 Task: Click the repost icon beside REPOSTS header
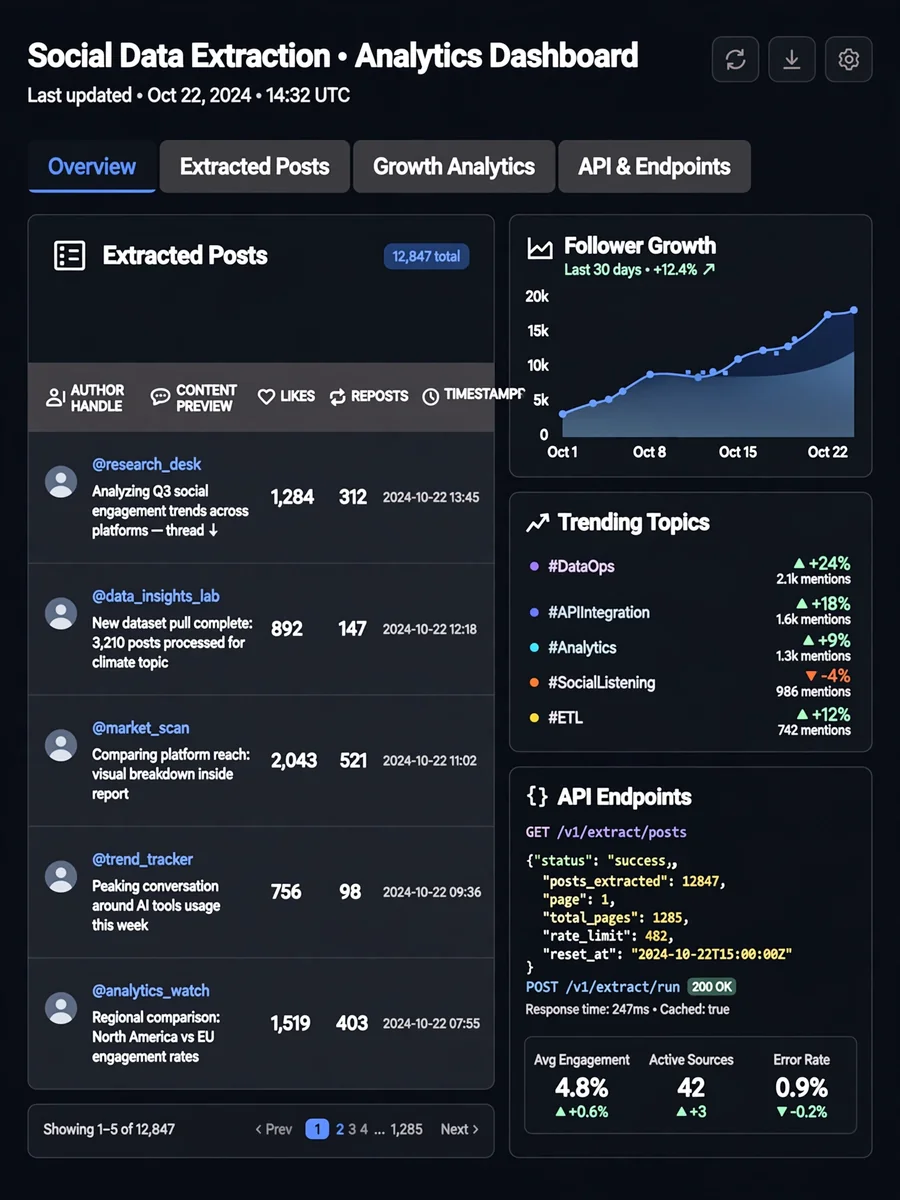(x=337, y=397)
